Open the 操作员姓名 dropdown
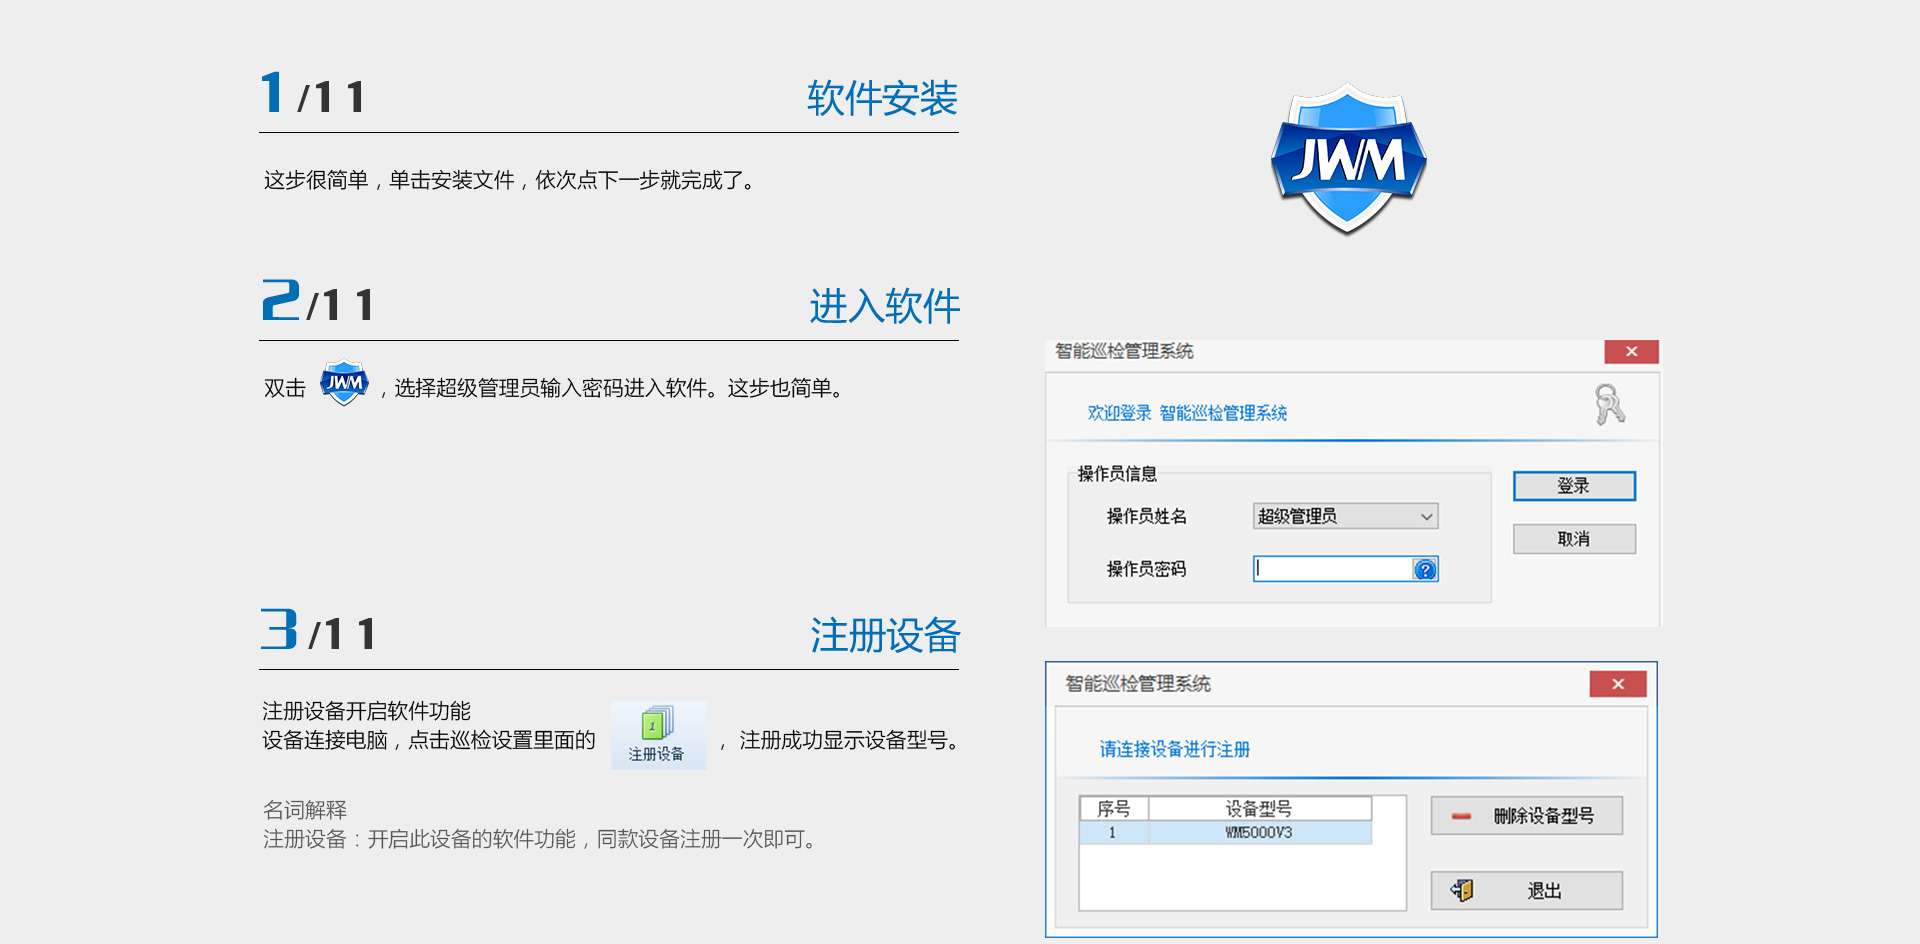1920x944 pixels. tap(1345, 516)
